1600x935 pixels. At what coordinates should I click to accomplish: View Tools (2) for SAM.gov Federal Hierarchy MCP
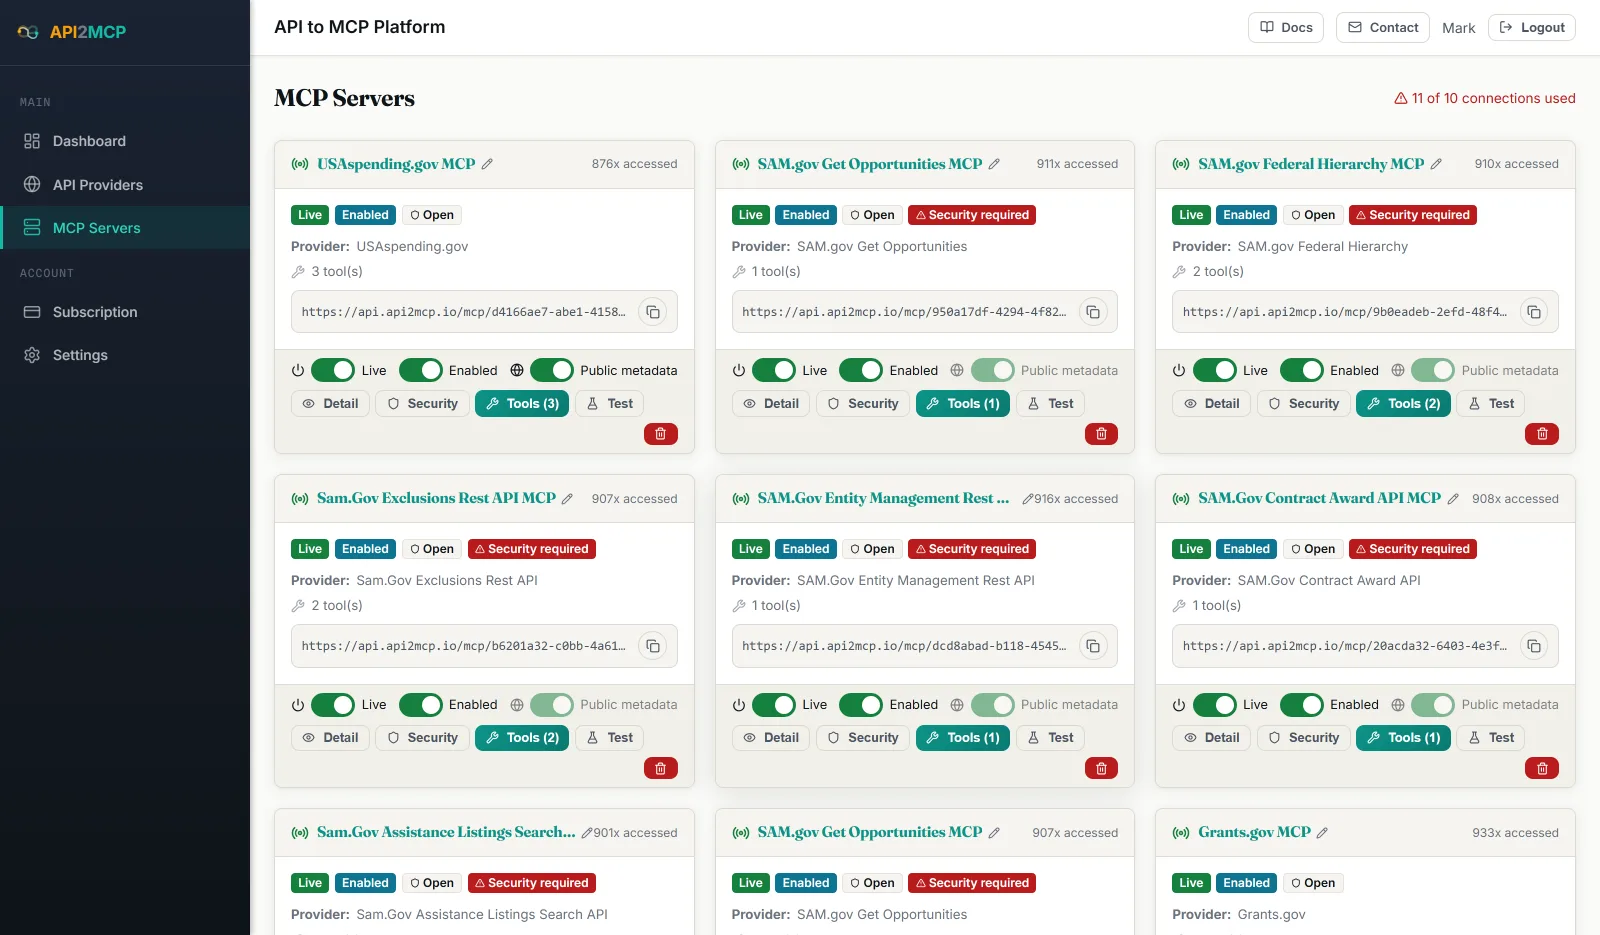click(x=1403, y=404)
